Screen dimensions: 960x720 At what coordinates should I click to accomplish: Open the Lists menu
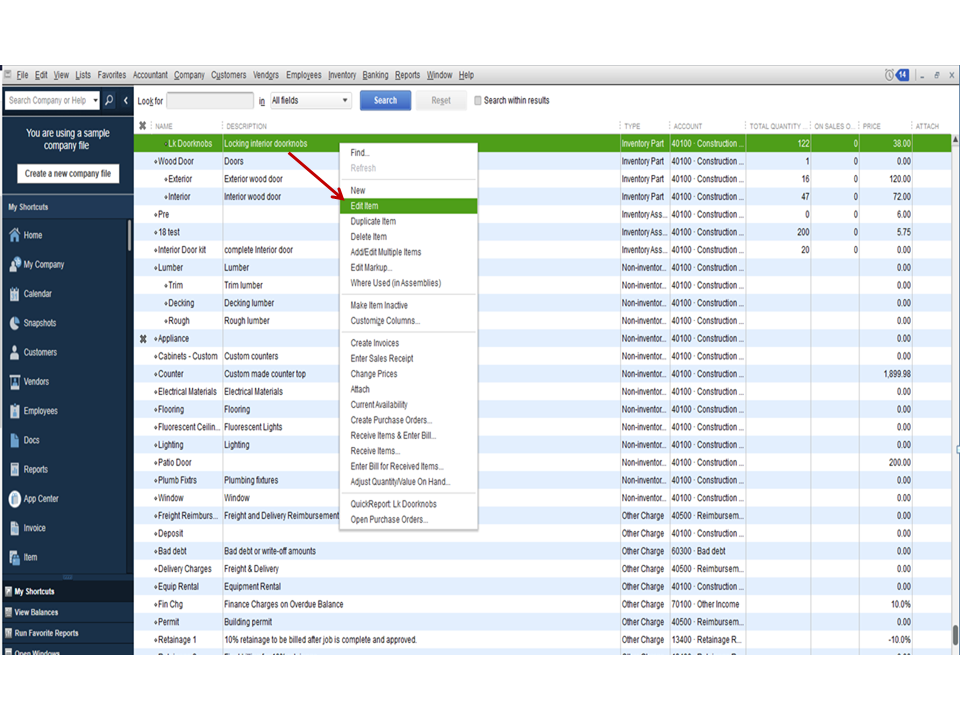pyautogui.click(x=83, y=75)
